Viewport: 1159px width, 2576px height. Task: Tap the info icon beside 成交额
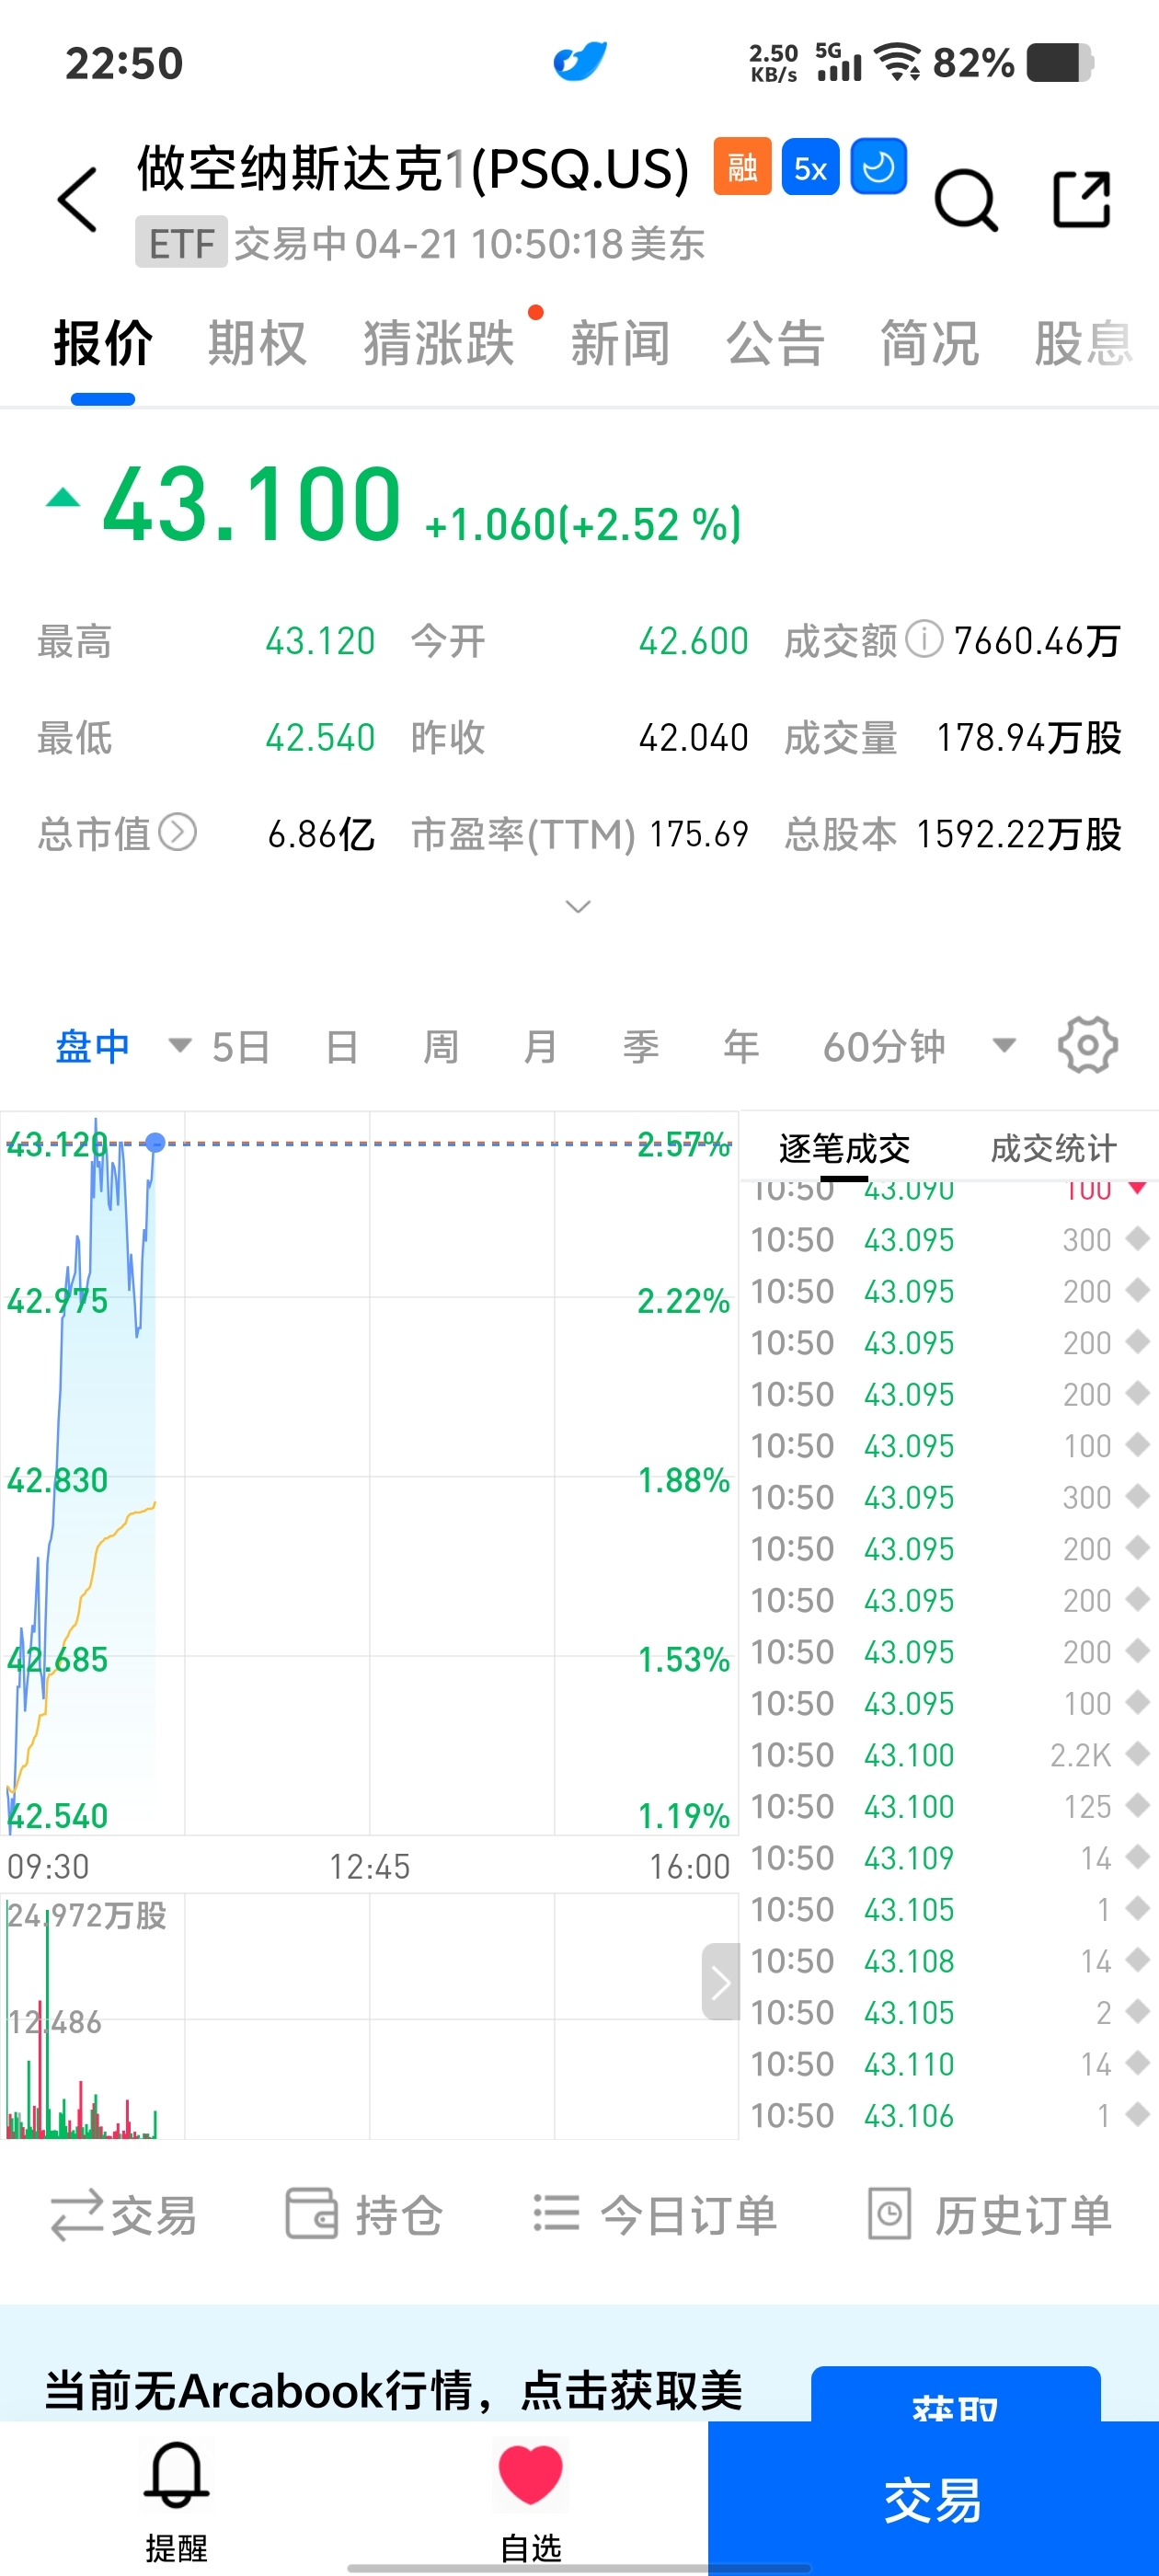pyautogui.click(x=924, y=638)
